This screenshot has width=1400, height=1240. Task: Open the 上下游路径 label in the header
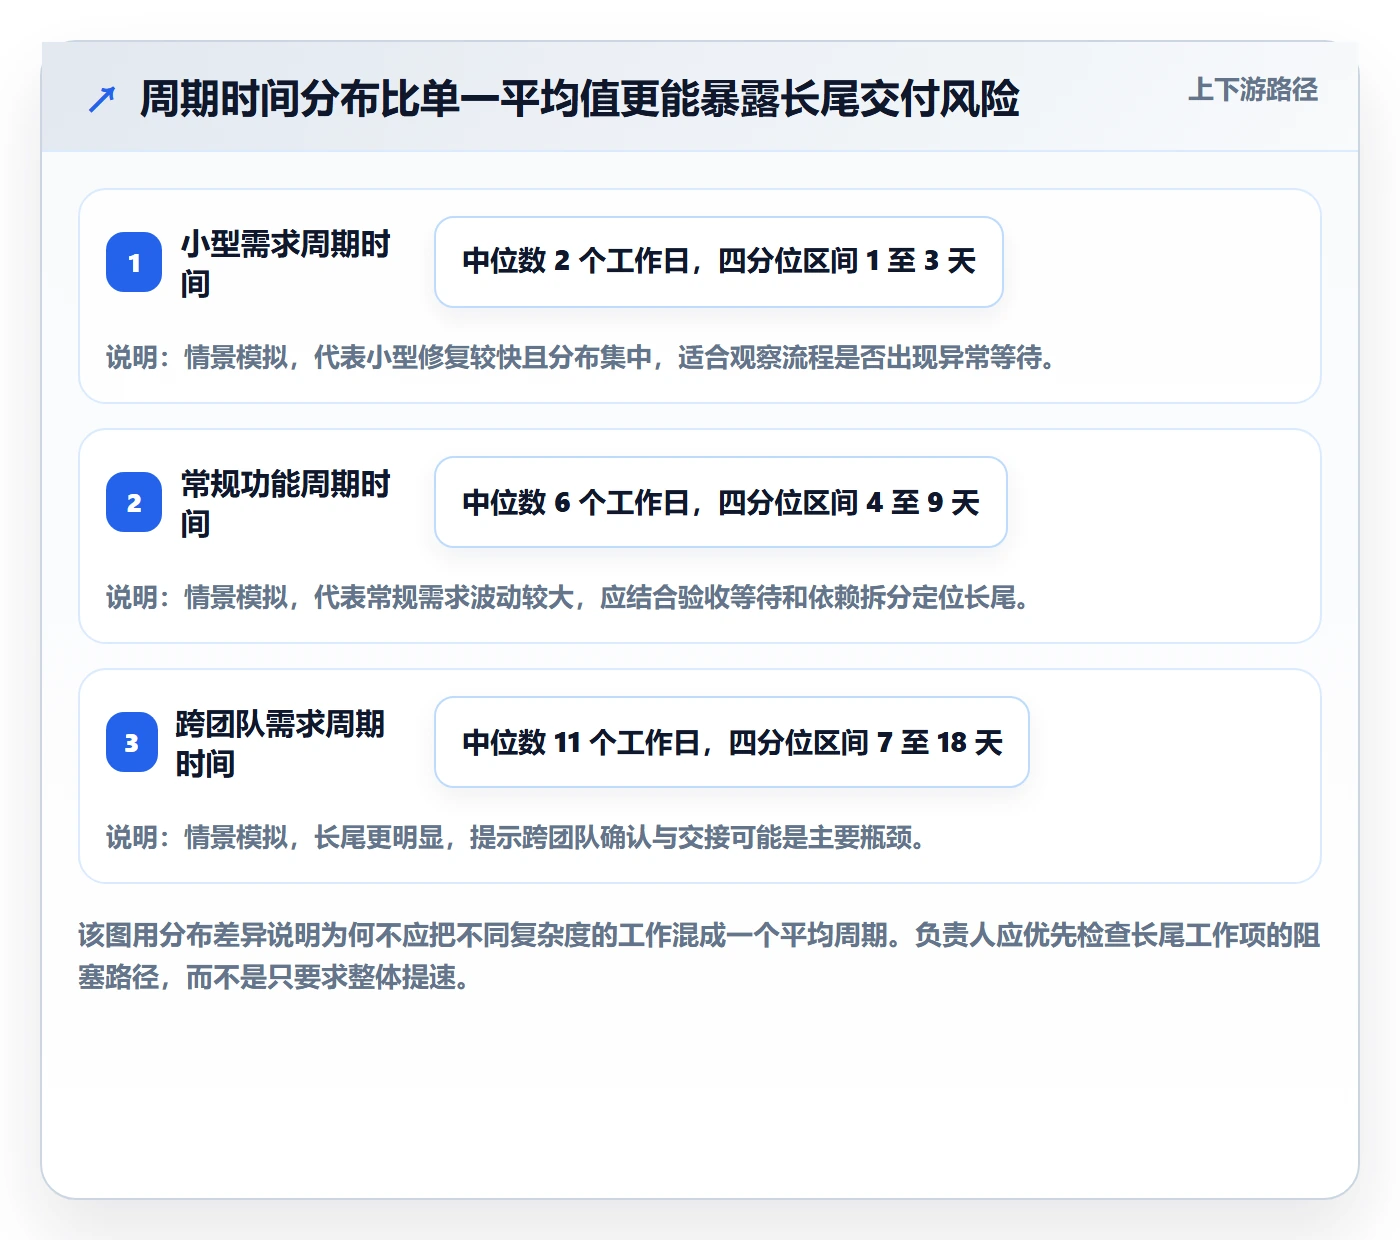point(1252,90)
